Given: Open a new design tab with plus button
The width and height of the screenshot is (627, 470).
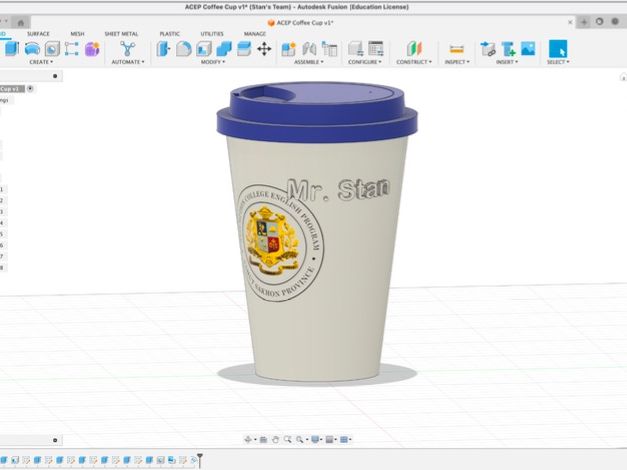Looking at the screenshot, I should 584,22.
